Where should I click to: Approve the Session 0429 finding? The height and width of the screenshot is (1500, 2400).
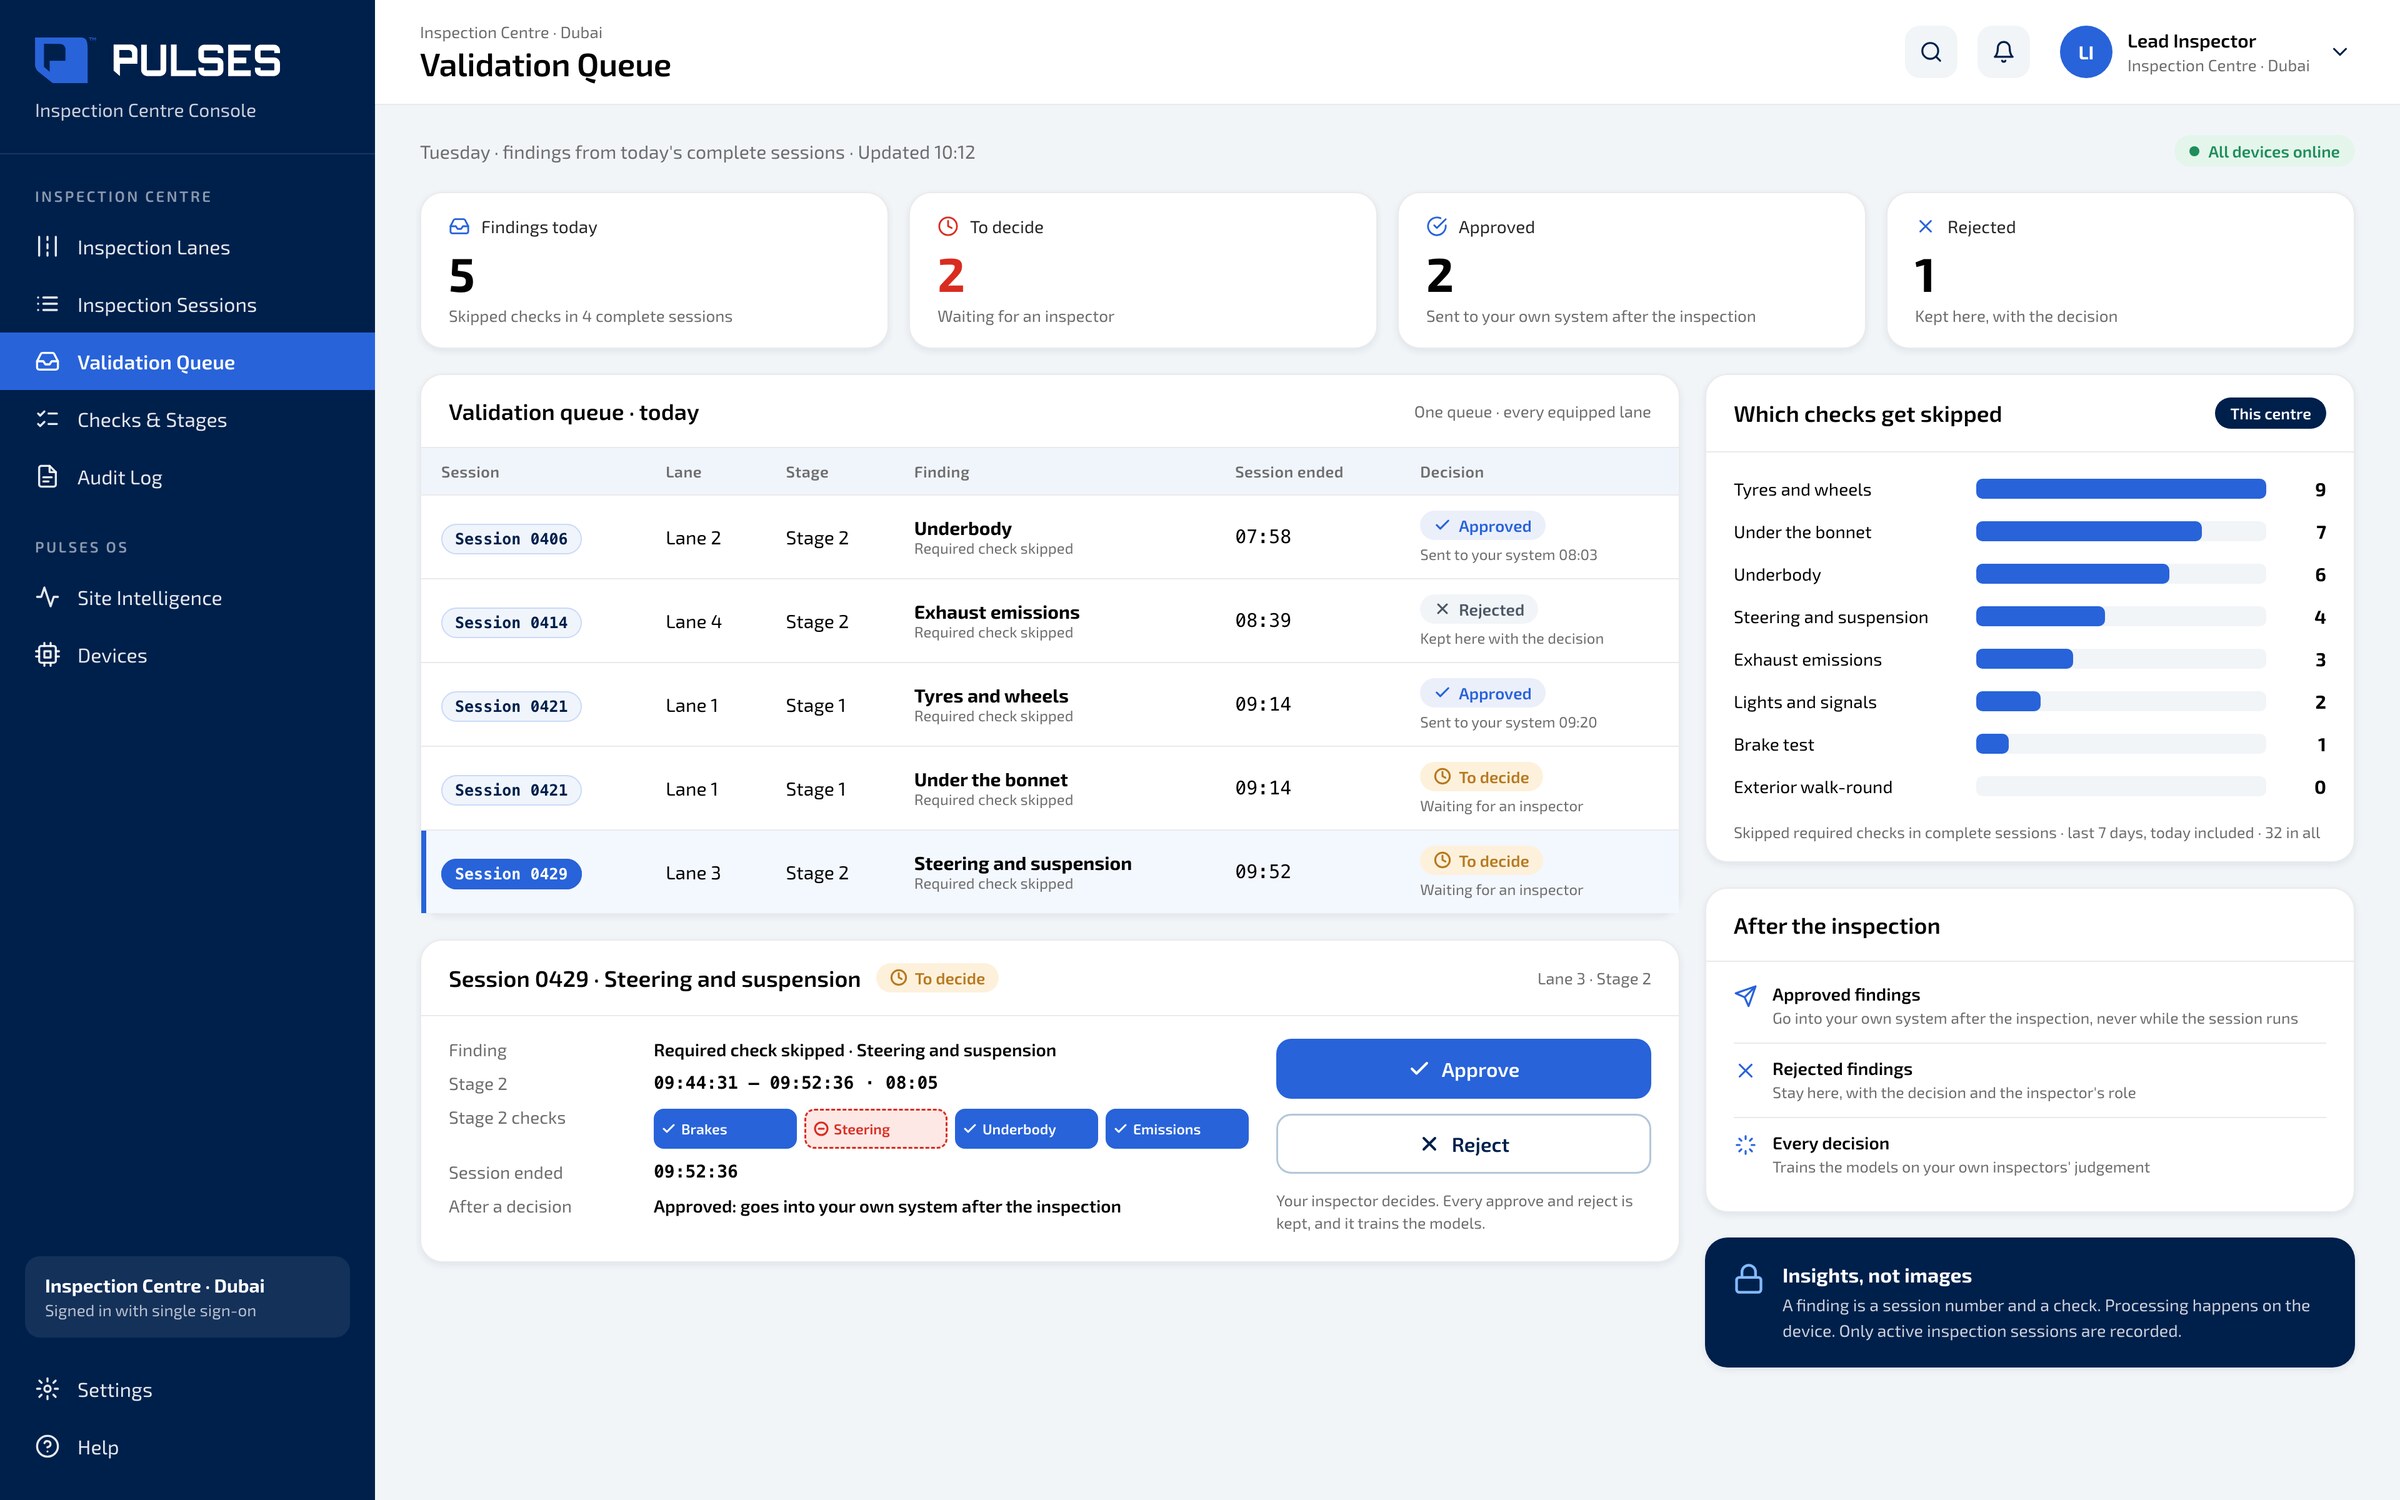(1463, 1069)
